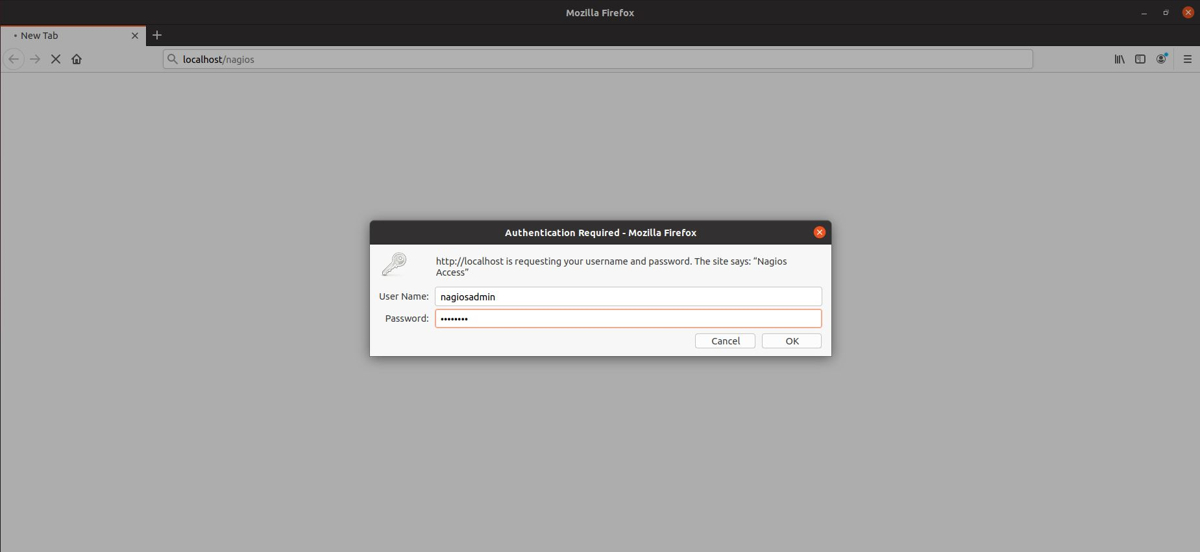Viewport: 1200px width, 552px height.
Task: Click the User Name field
Action: [x=628, y=296]
